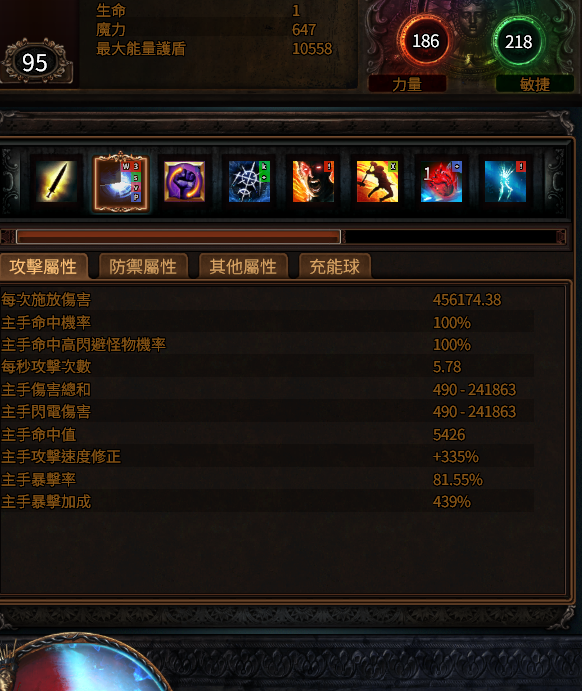Select the leaping warrior fire skill icon
This screenshot has width=582, height=691.
click(377, 182)
